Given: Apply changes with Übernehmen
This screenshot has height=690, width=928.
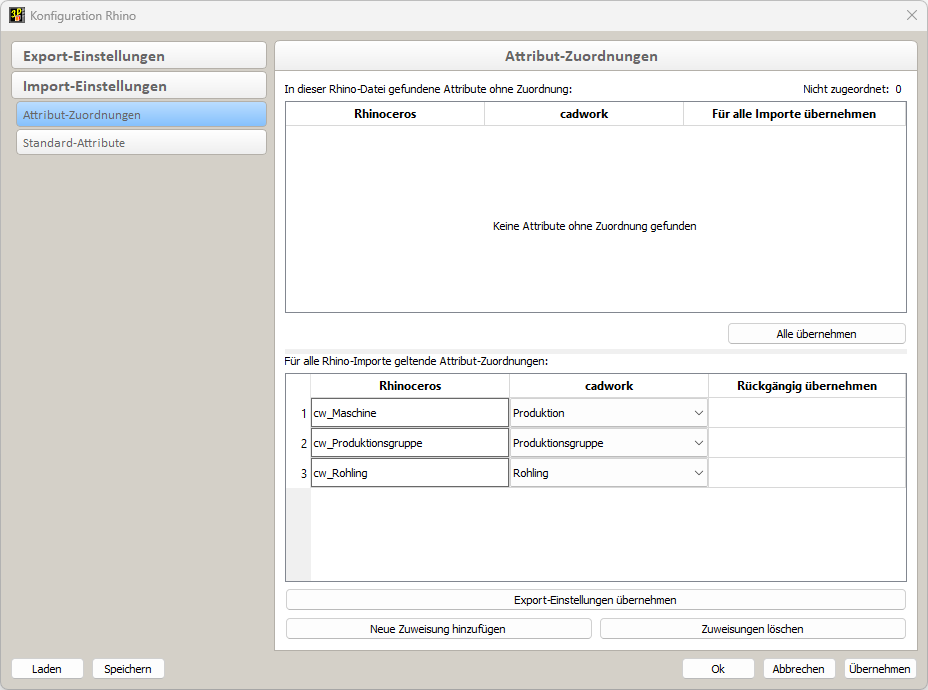Looking at the screenshot, I should pos(879,668).
